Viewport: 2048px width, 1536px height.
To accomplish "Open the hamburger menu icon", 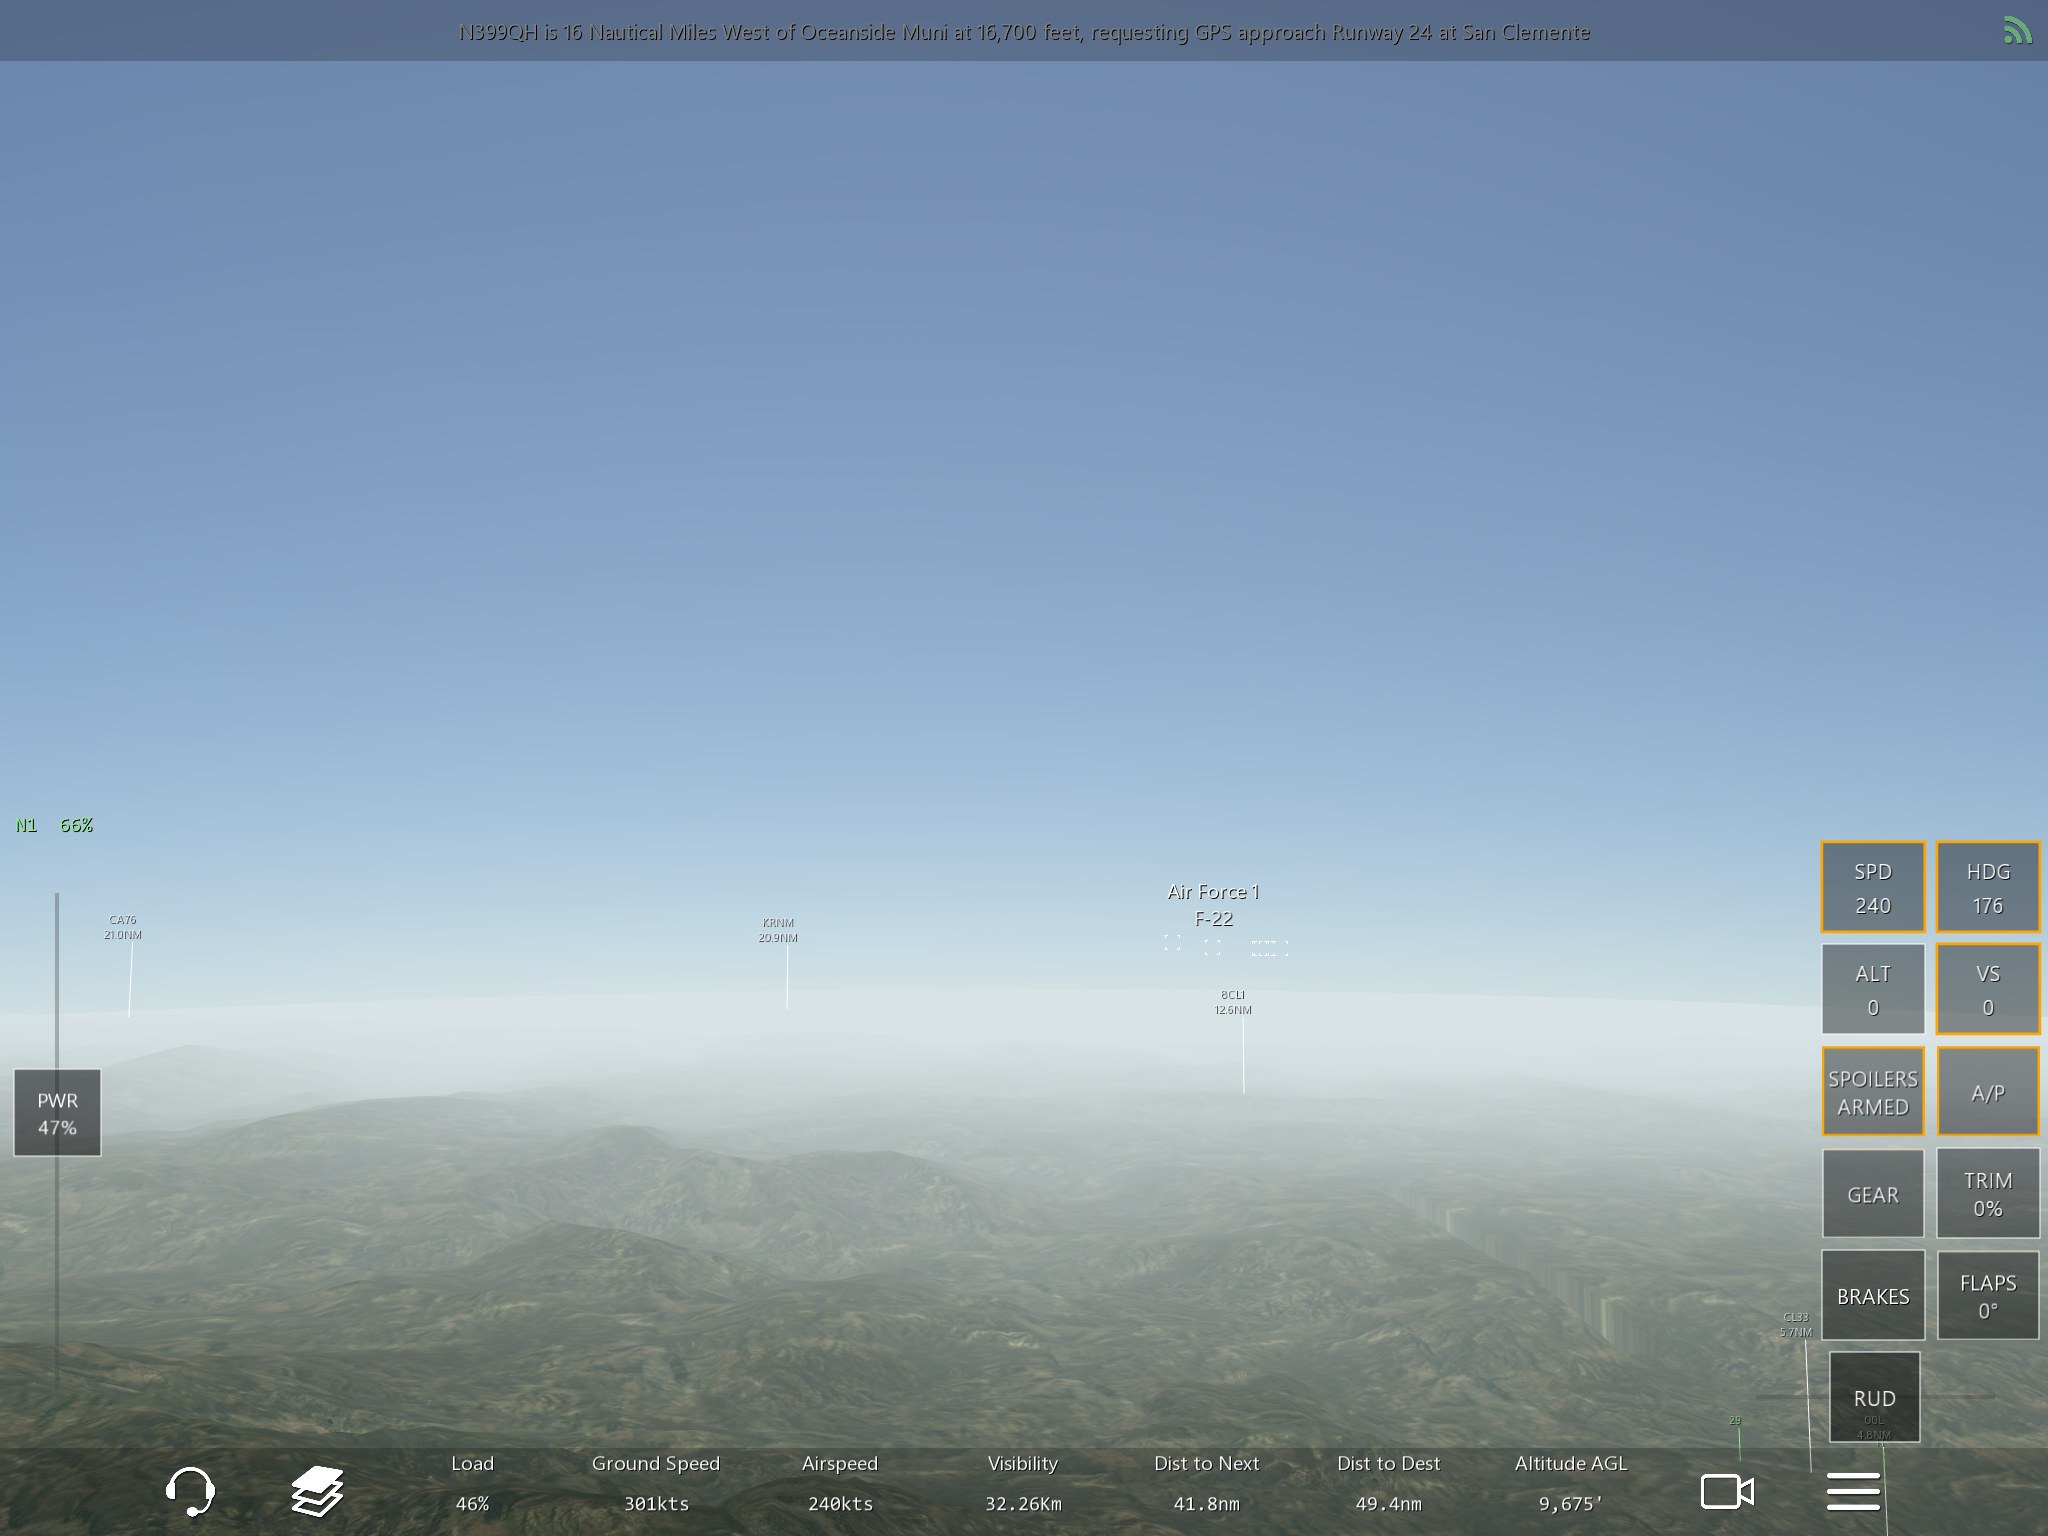I will (x=1853, y=1491).
